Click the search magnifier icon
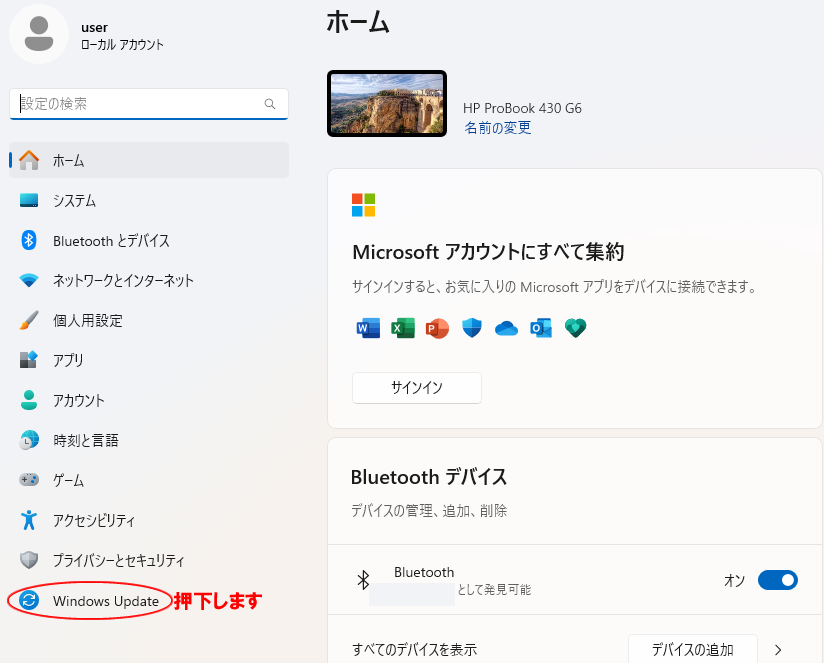This screenshot has height=663, width=824. click(270, 104)
